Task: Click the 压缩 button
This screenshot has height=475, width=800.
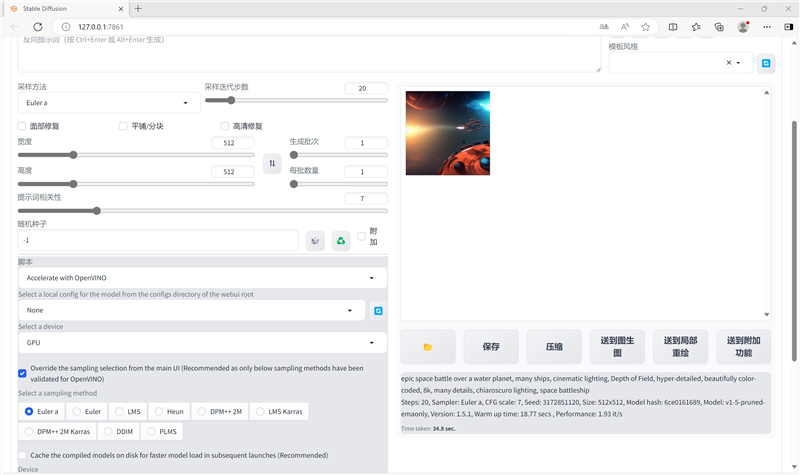Action: click(x=554, y=347)
